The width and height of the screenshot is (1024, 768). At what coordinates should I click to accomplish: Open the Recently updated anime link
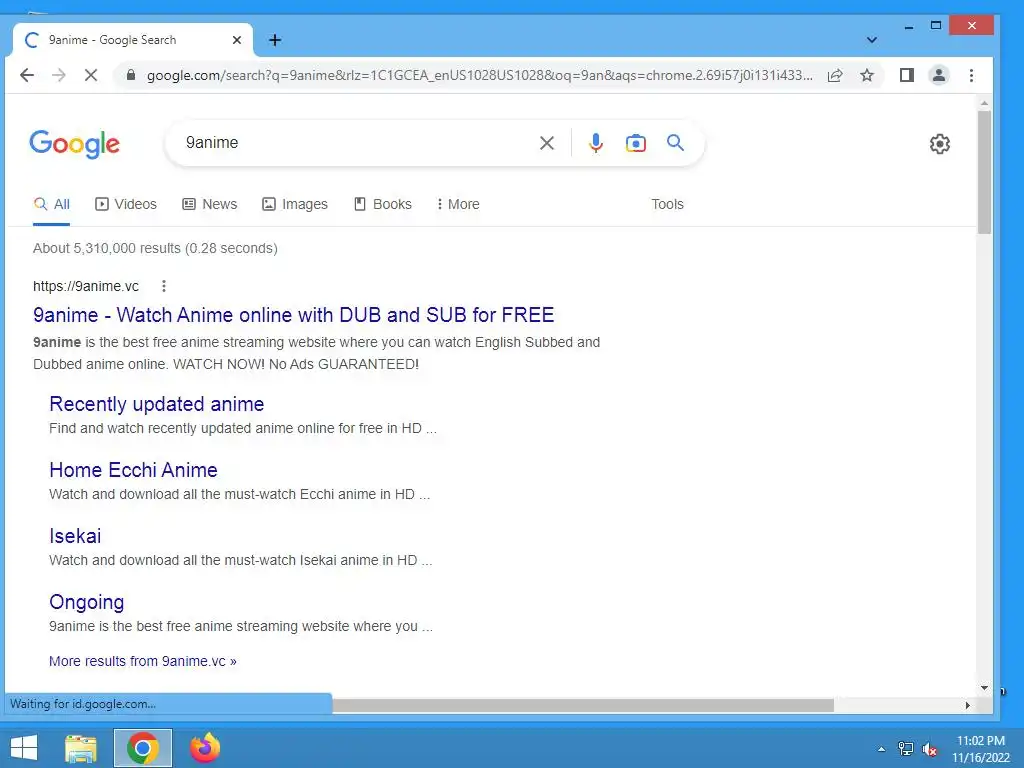click(x=157, y=404)
